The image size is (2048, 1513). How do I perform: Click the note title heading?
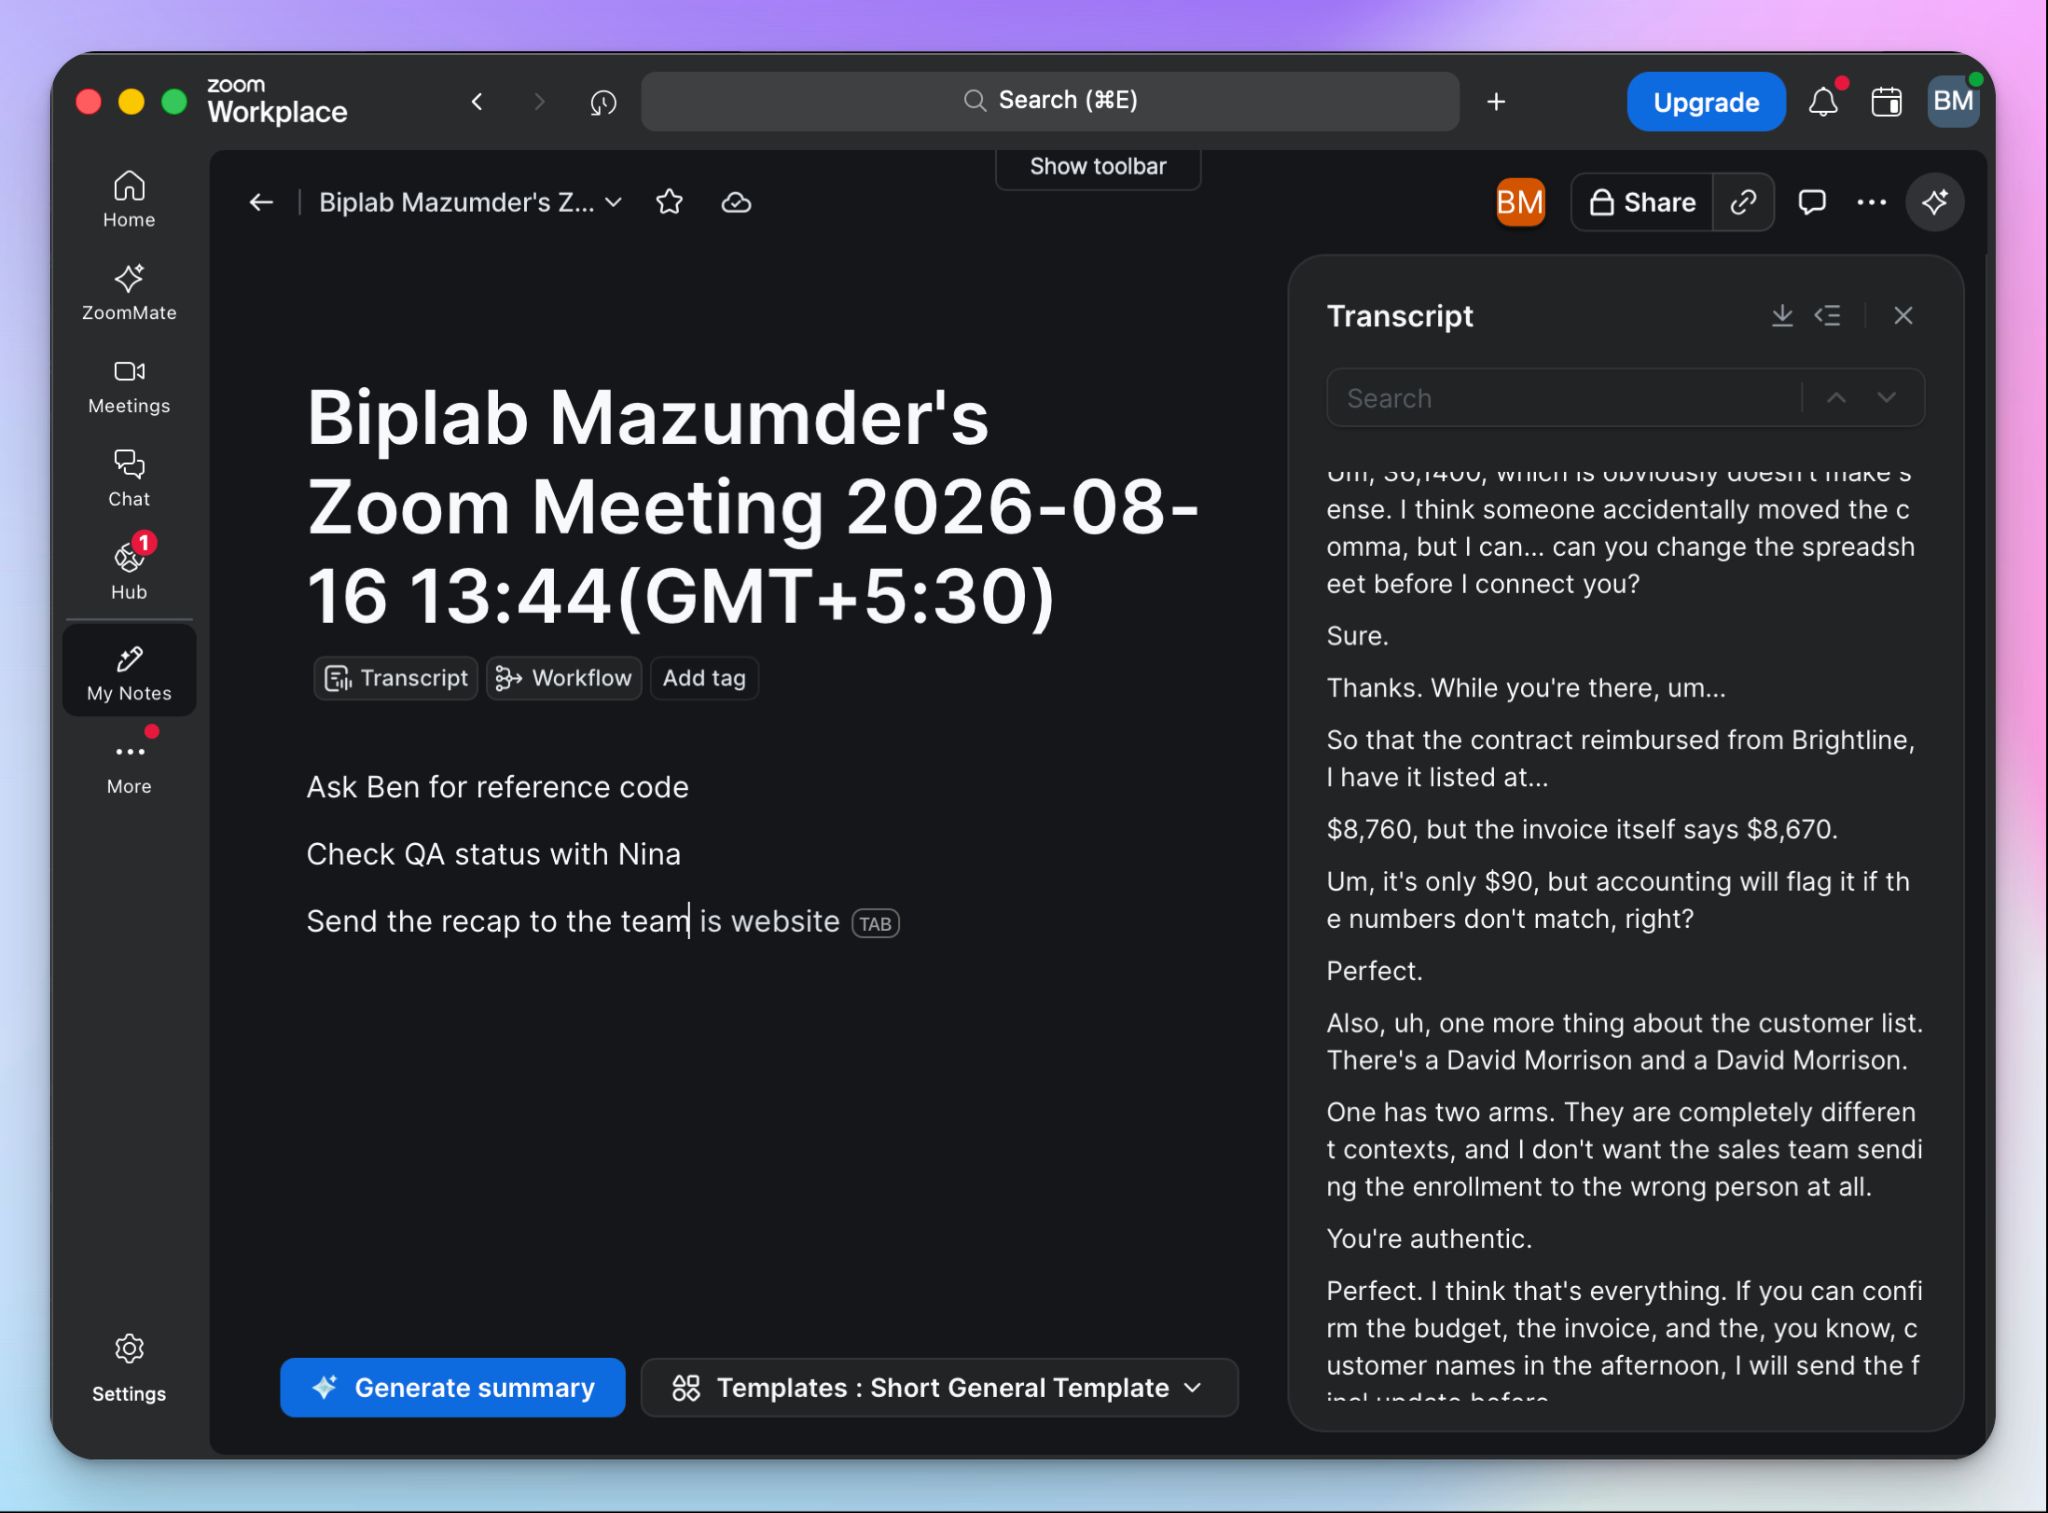752,507
